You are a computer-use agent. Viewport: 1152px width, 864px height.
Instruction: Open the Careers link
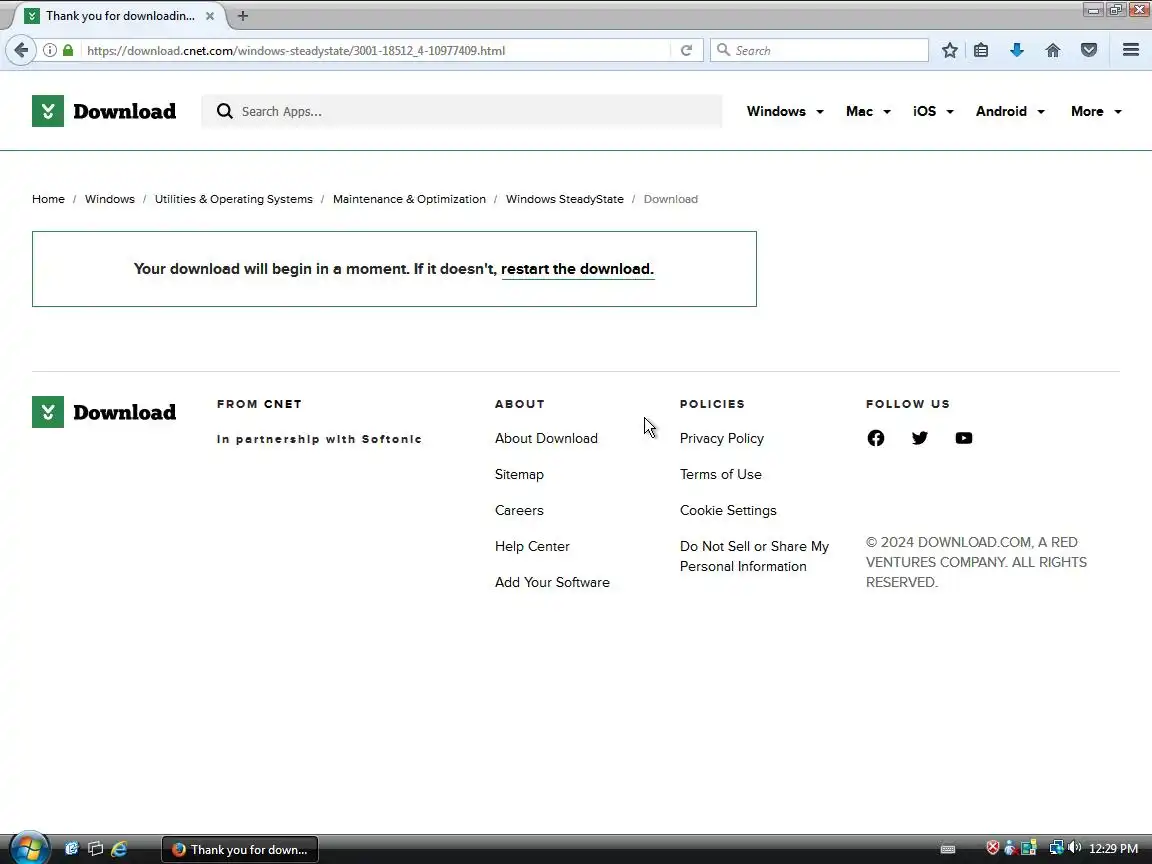(x=519, y=510)
